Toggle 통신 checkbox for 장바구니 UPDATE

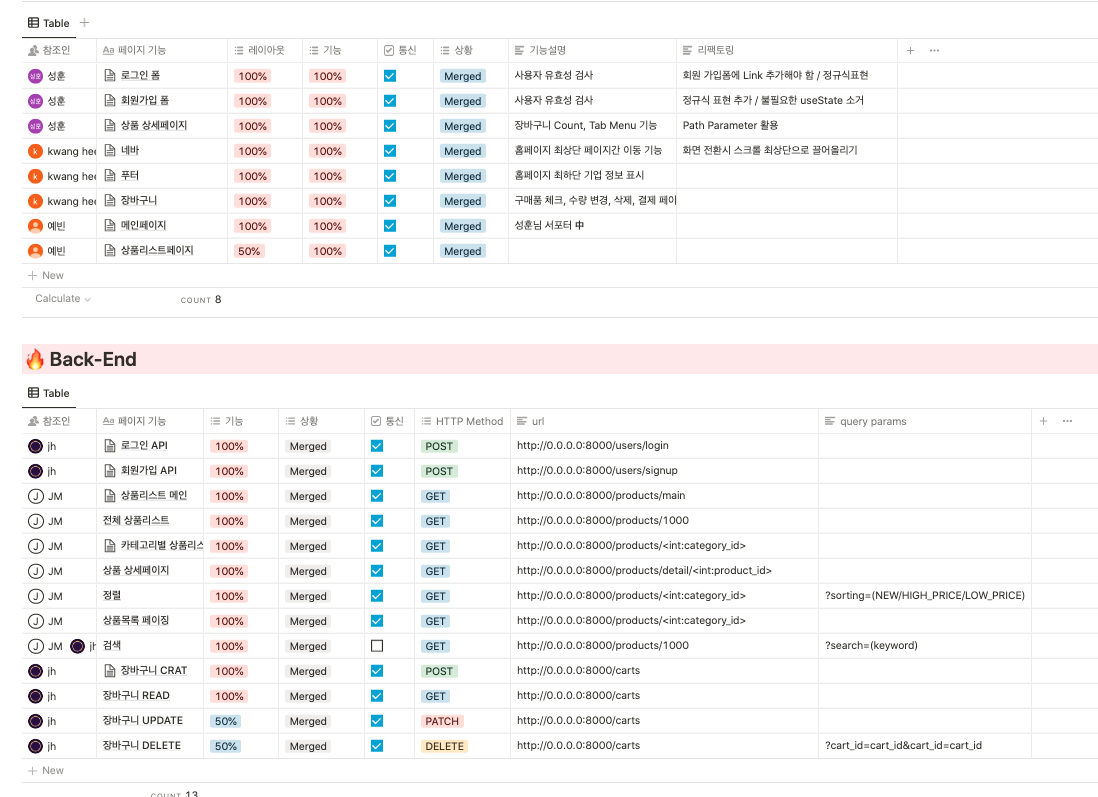(377, 721)
